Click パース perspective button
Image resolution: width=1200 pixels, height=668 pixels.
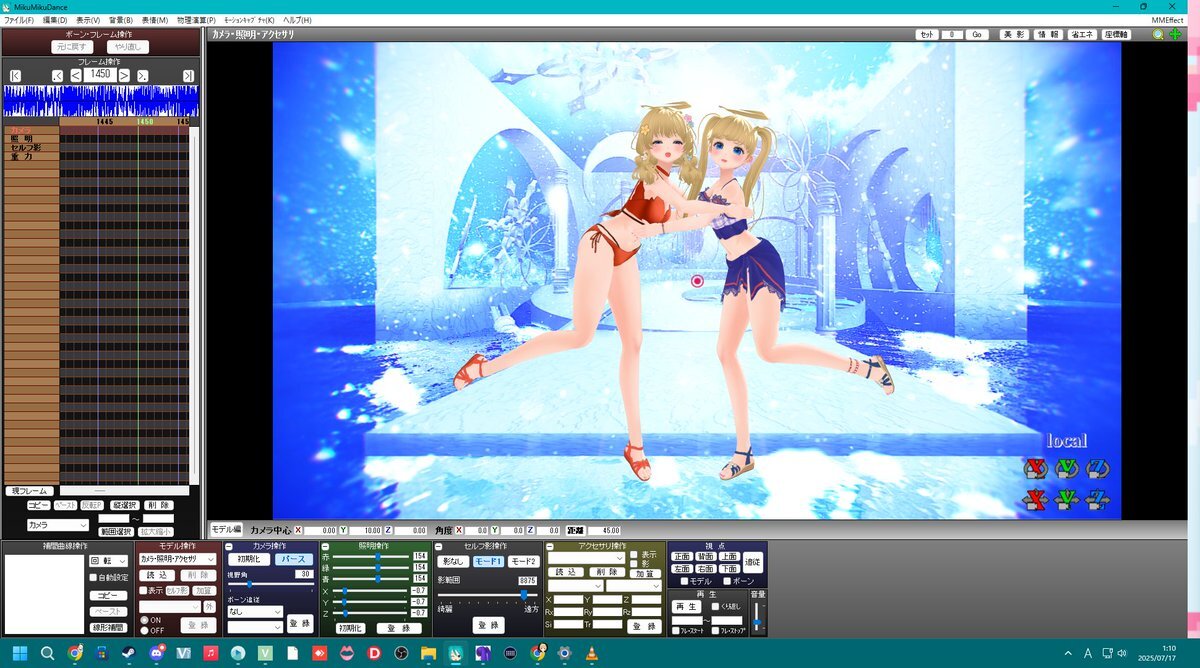[x=294, y=560]
